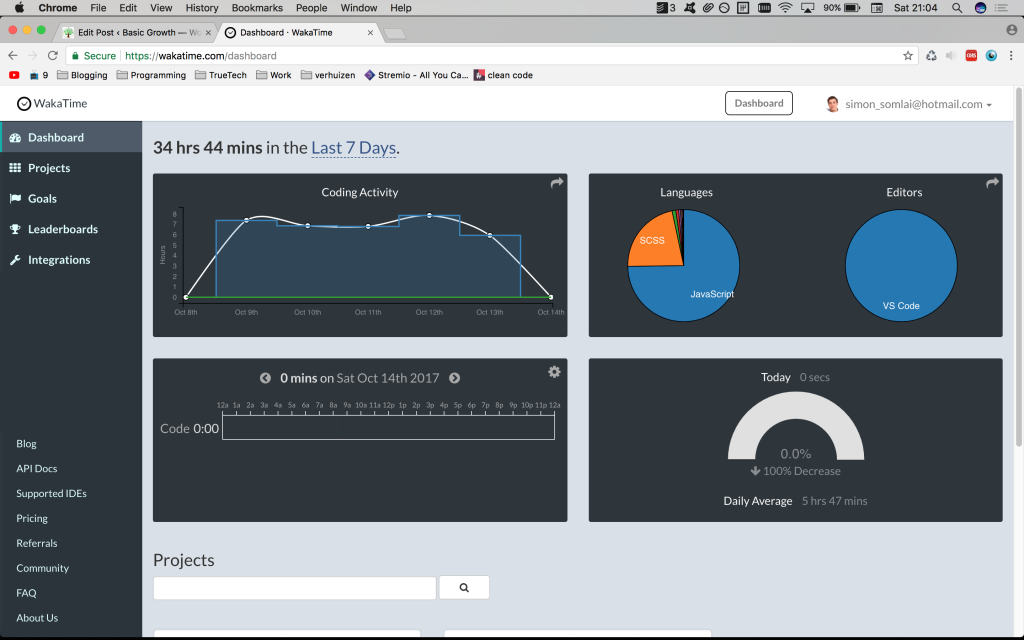Click the share arrow on Coding Activity
This screenshot has height=640, width=1024.
[x=557, y=183]
